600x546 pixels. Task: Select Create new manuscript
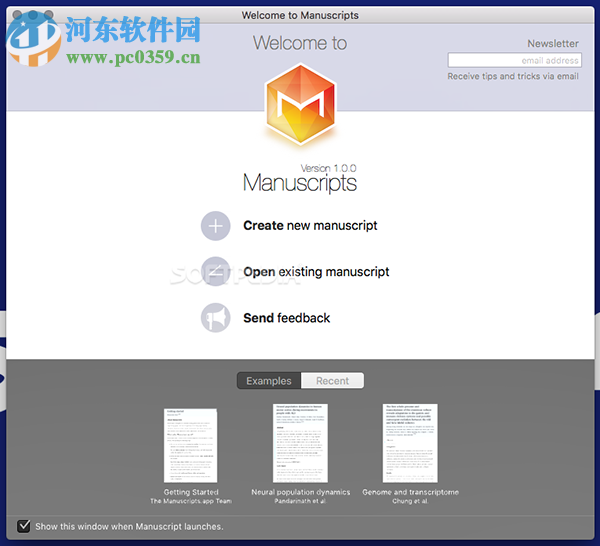click(310, 226)
